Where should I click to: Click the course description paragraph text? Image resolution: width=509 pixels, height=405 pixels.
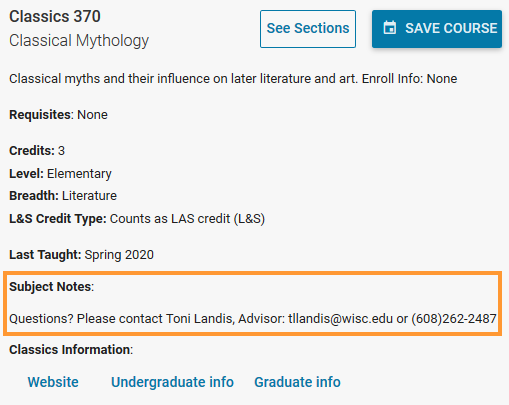(233, 79)
